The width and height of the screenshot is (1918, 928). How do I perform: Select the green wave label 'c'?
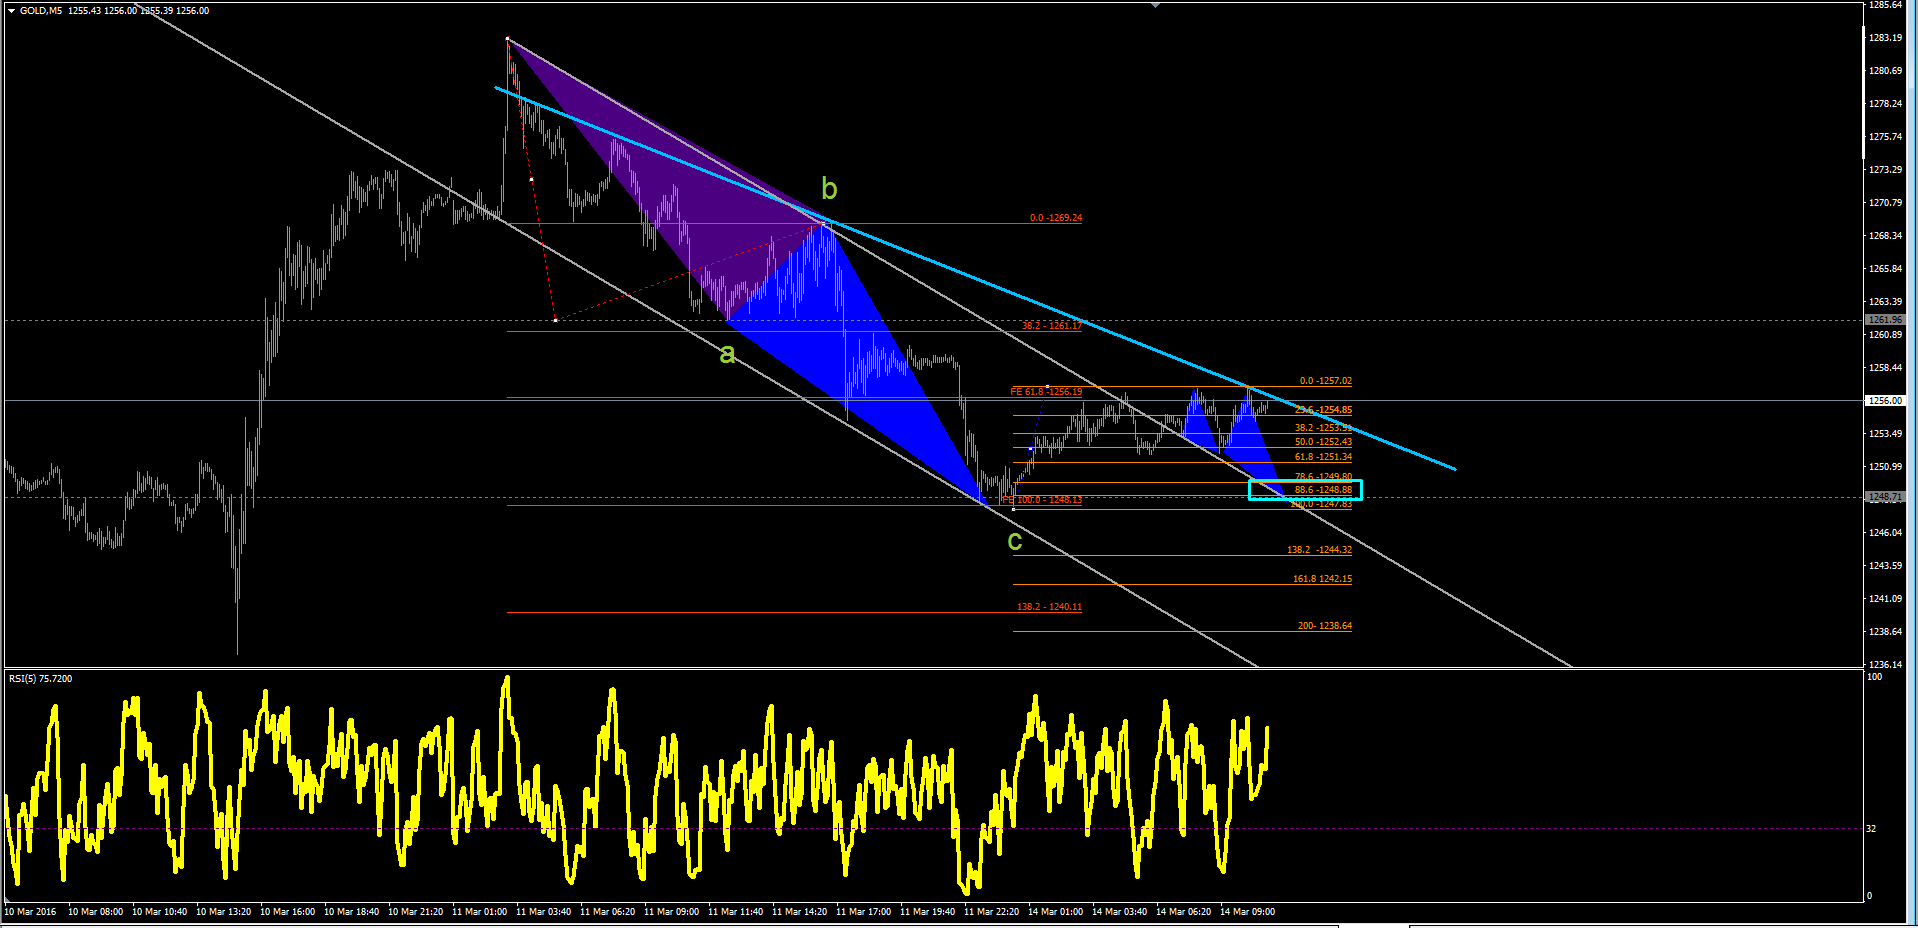click(x=1014, y=542)
